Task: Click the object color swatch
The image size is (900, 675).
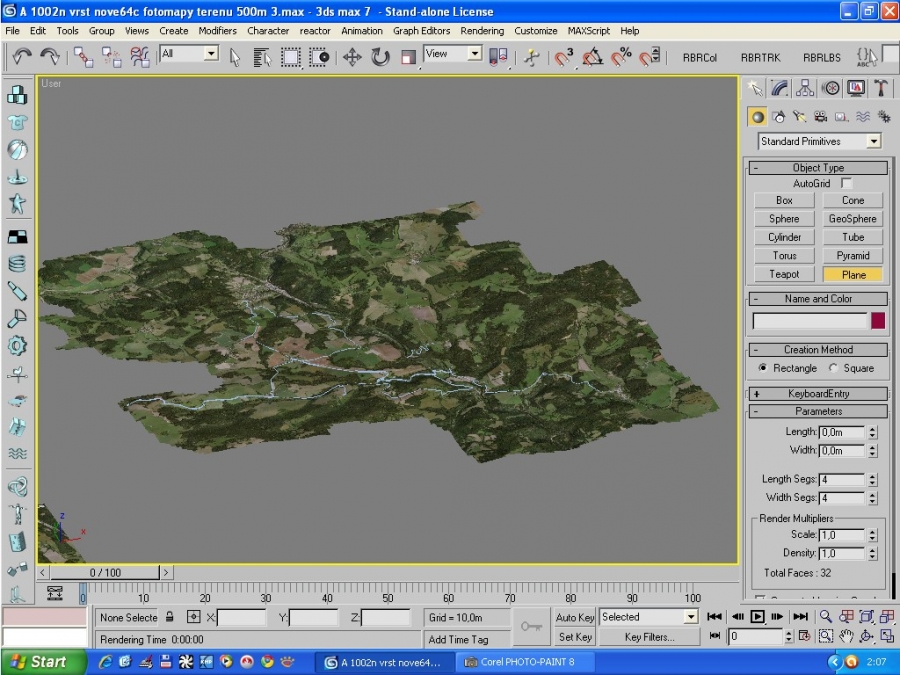Action: [x=877, y=321]
